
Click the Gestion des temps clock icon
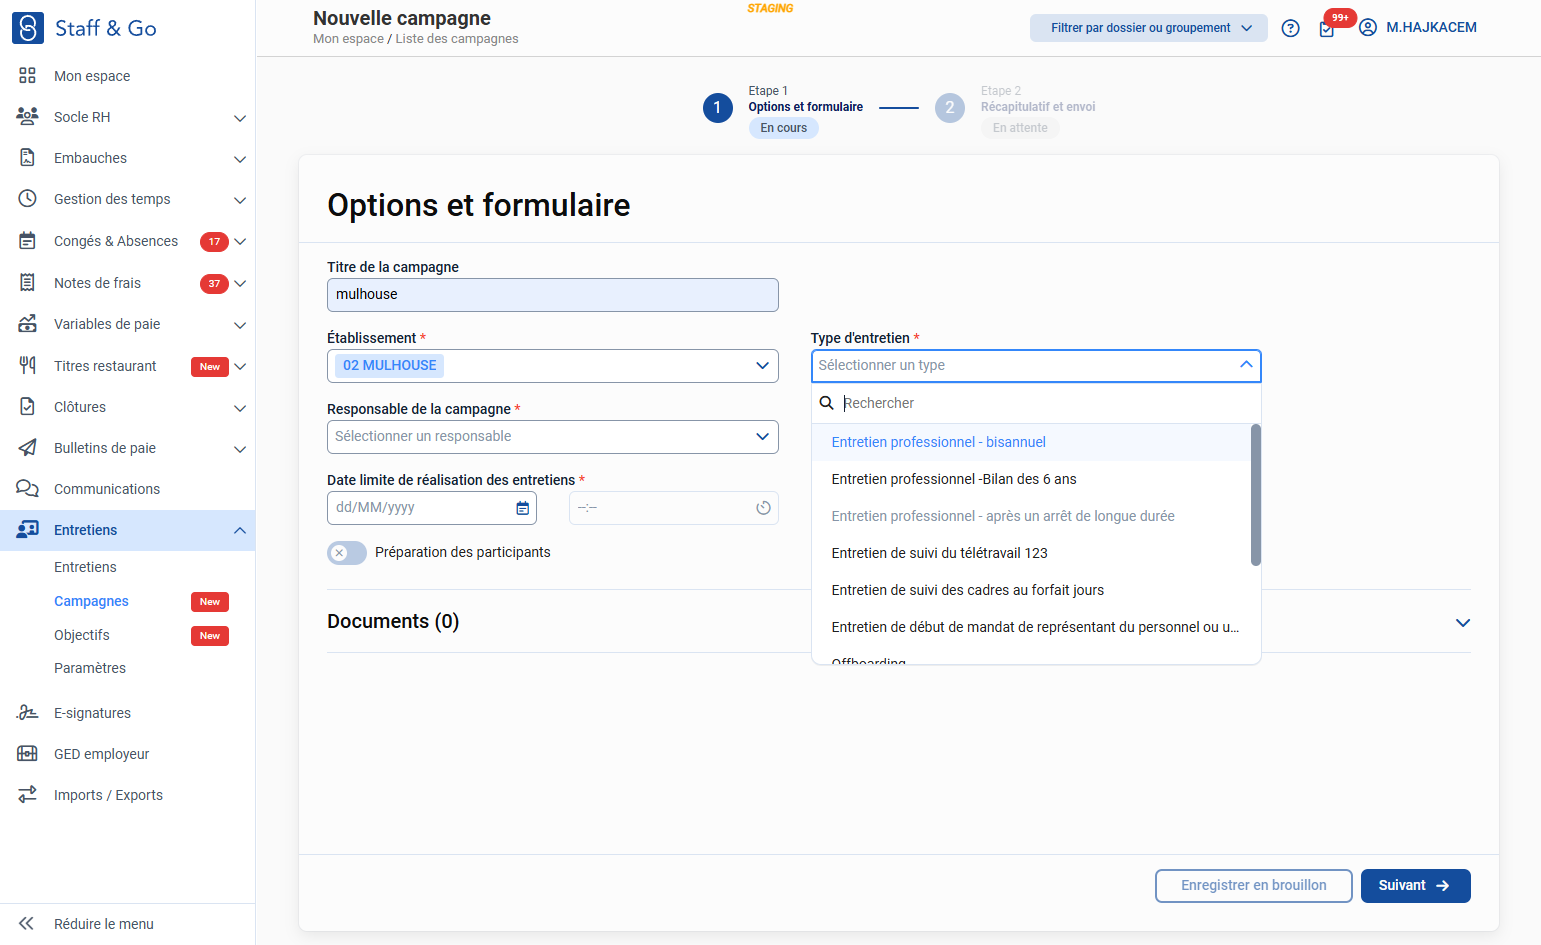tap(28, 199)
